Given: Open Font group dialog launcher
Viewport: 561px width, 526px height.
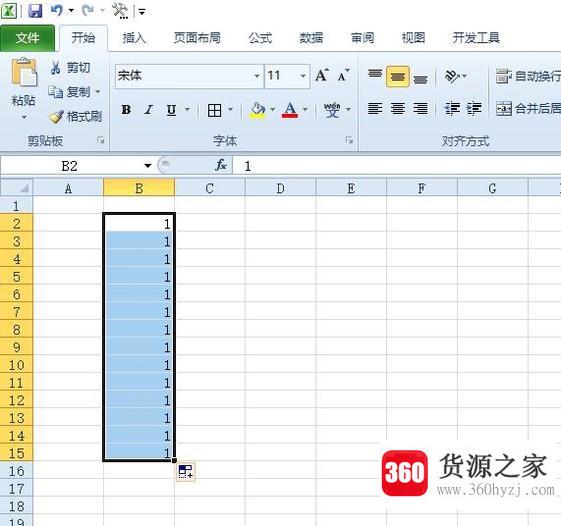Looking at the screenshot, I should [349, 140].
